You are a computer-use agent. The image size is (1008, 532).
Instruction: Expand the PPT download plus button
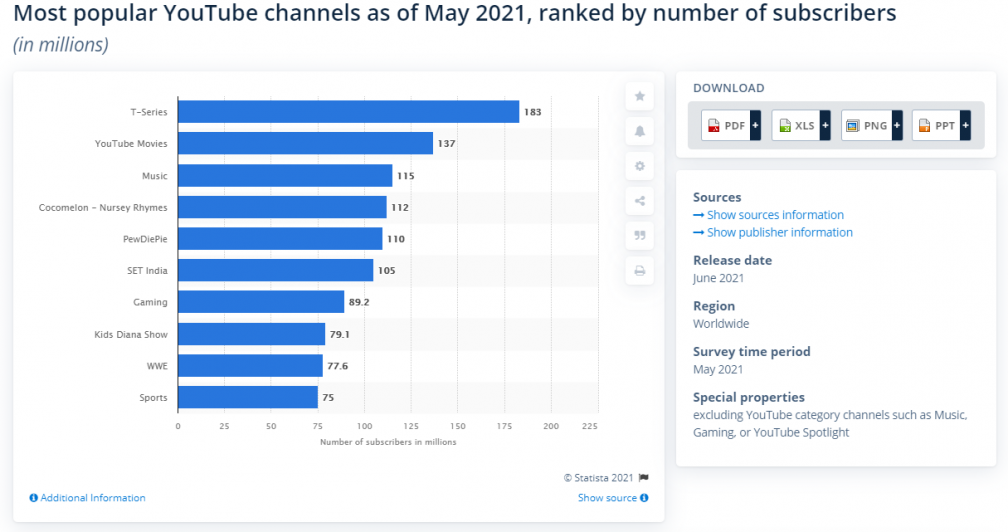966,126
